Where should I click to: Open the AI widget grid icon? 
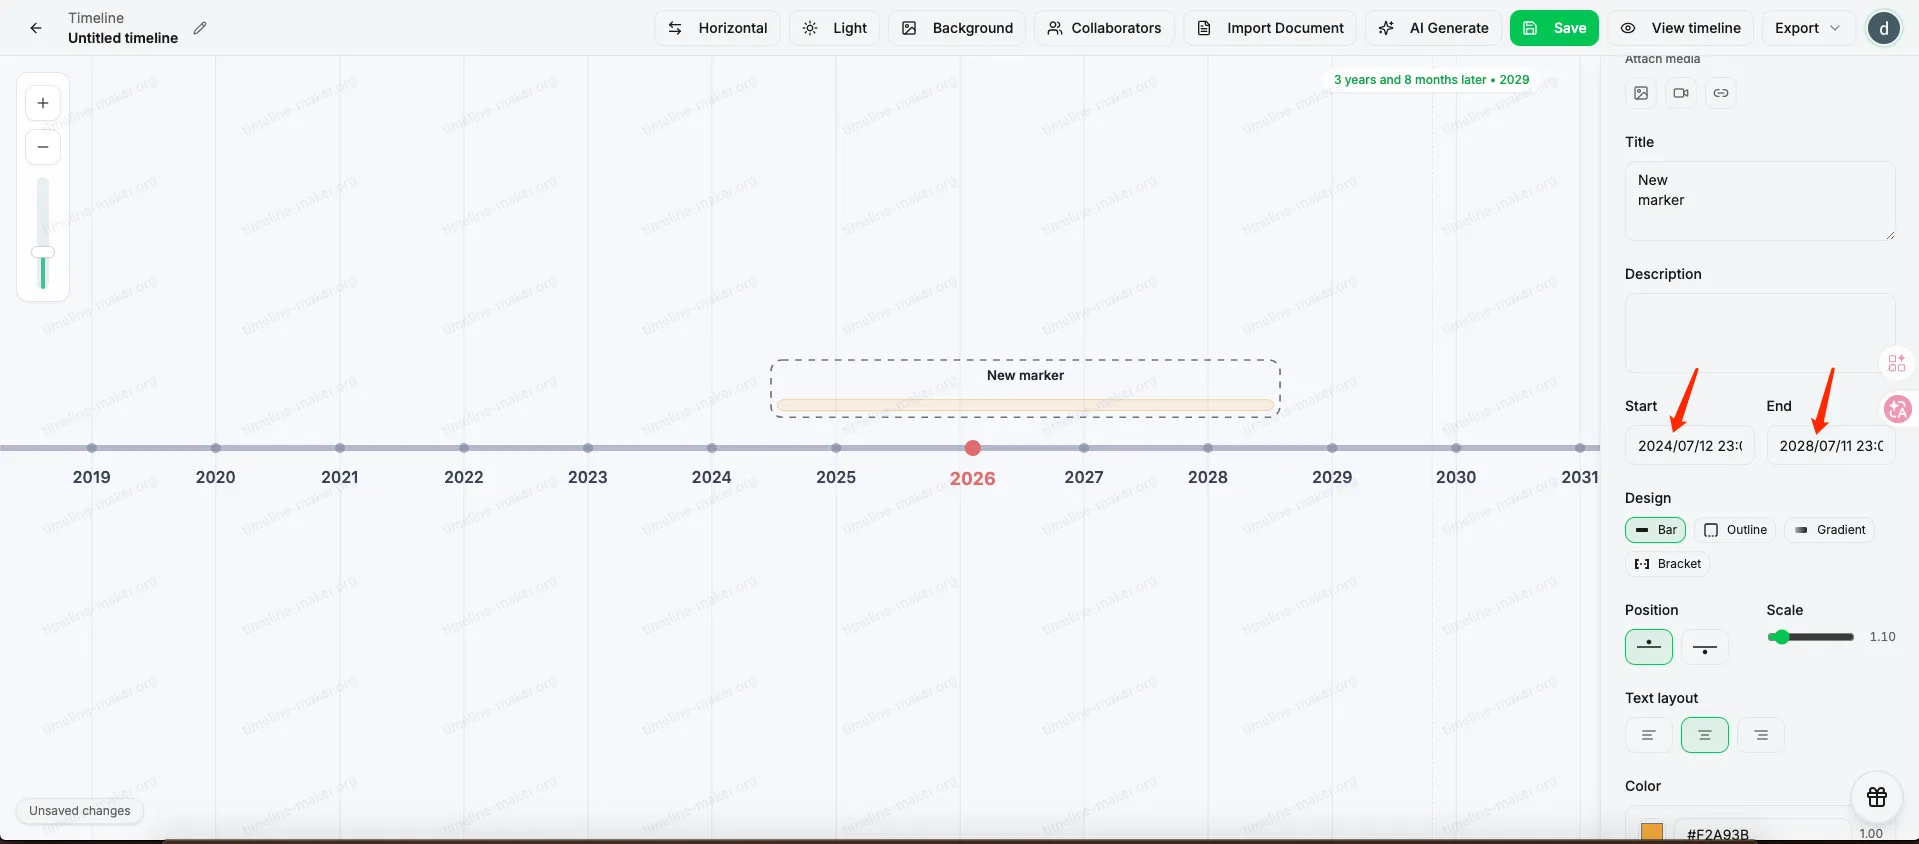point(1897,363)
